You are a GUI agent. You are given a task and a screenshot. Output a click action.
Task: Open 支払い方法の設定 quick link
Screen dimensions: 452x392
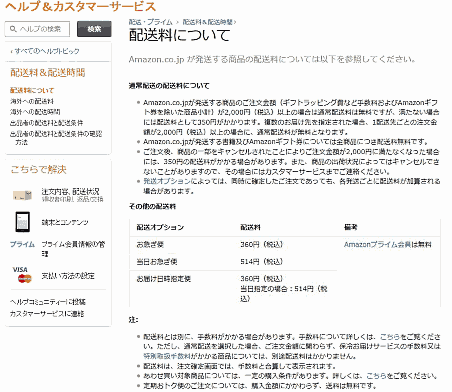(68, 276)
